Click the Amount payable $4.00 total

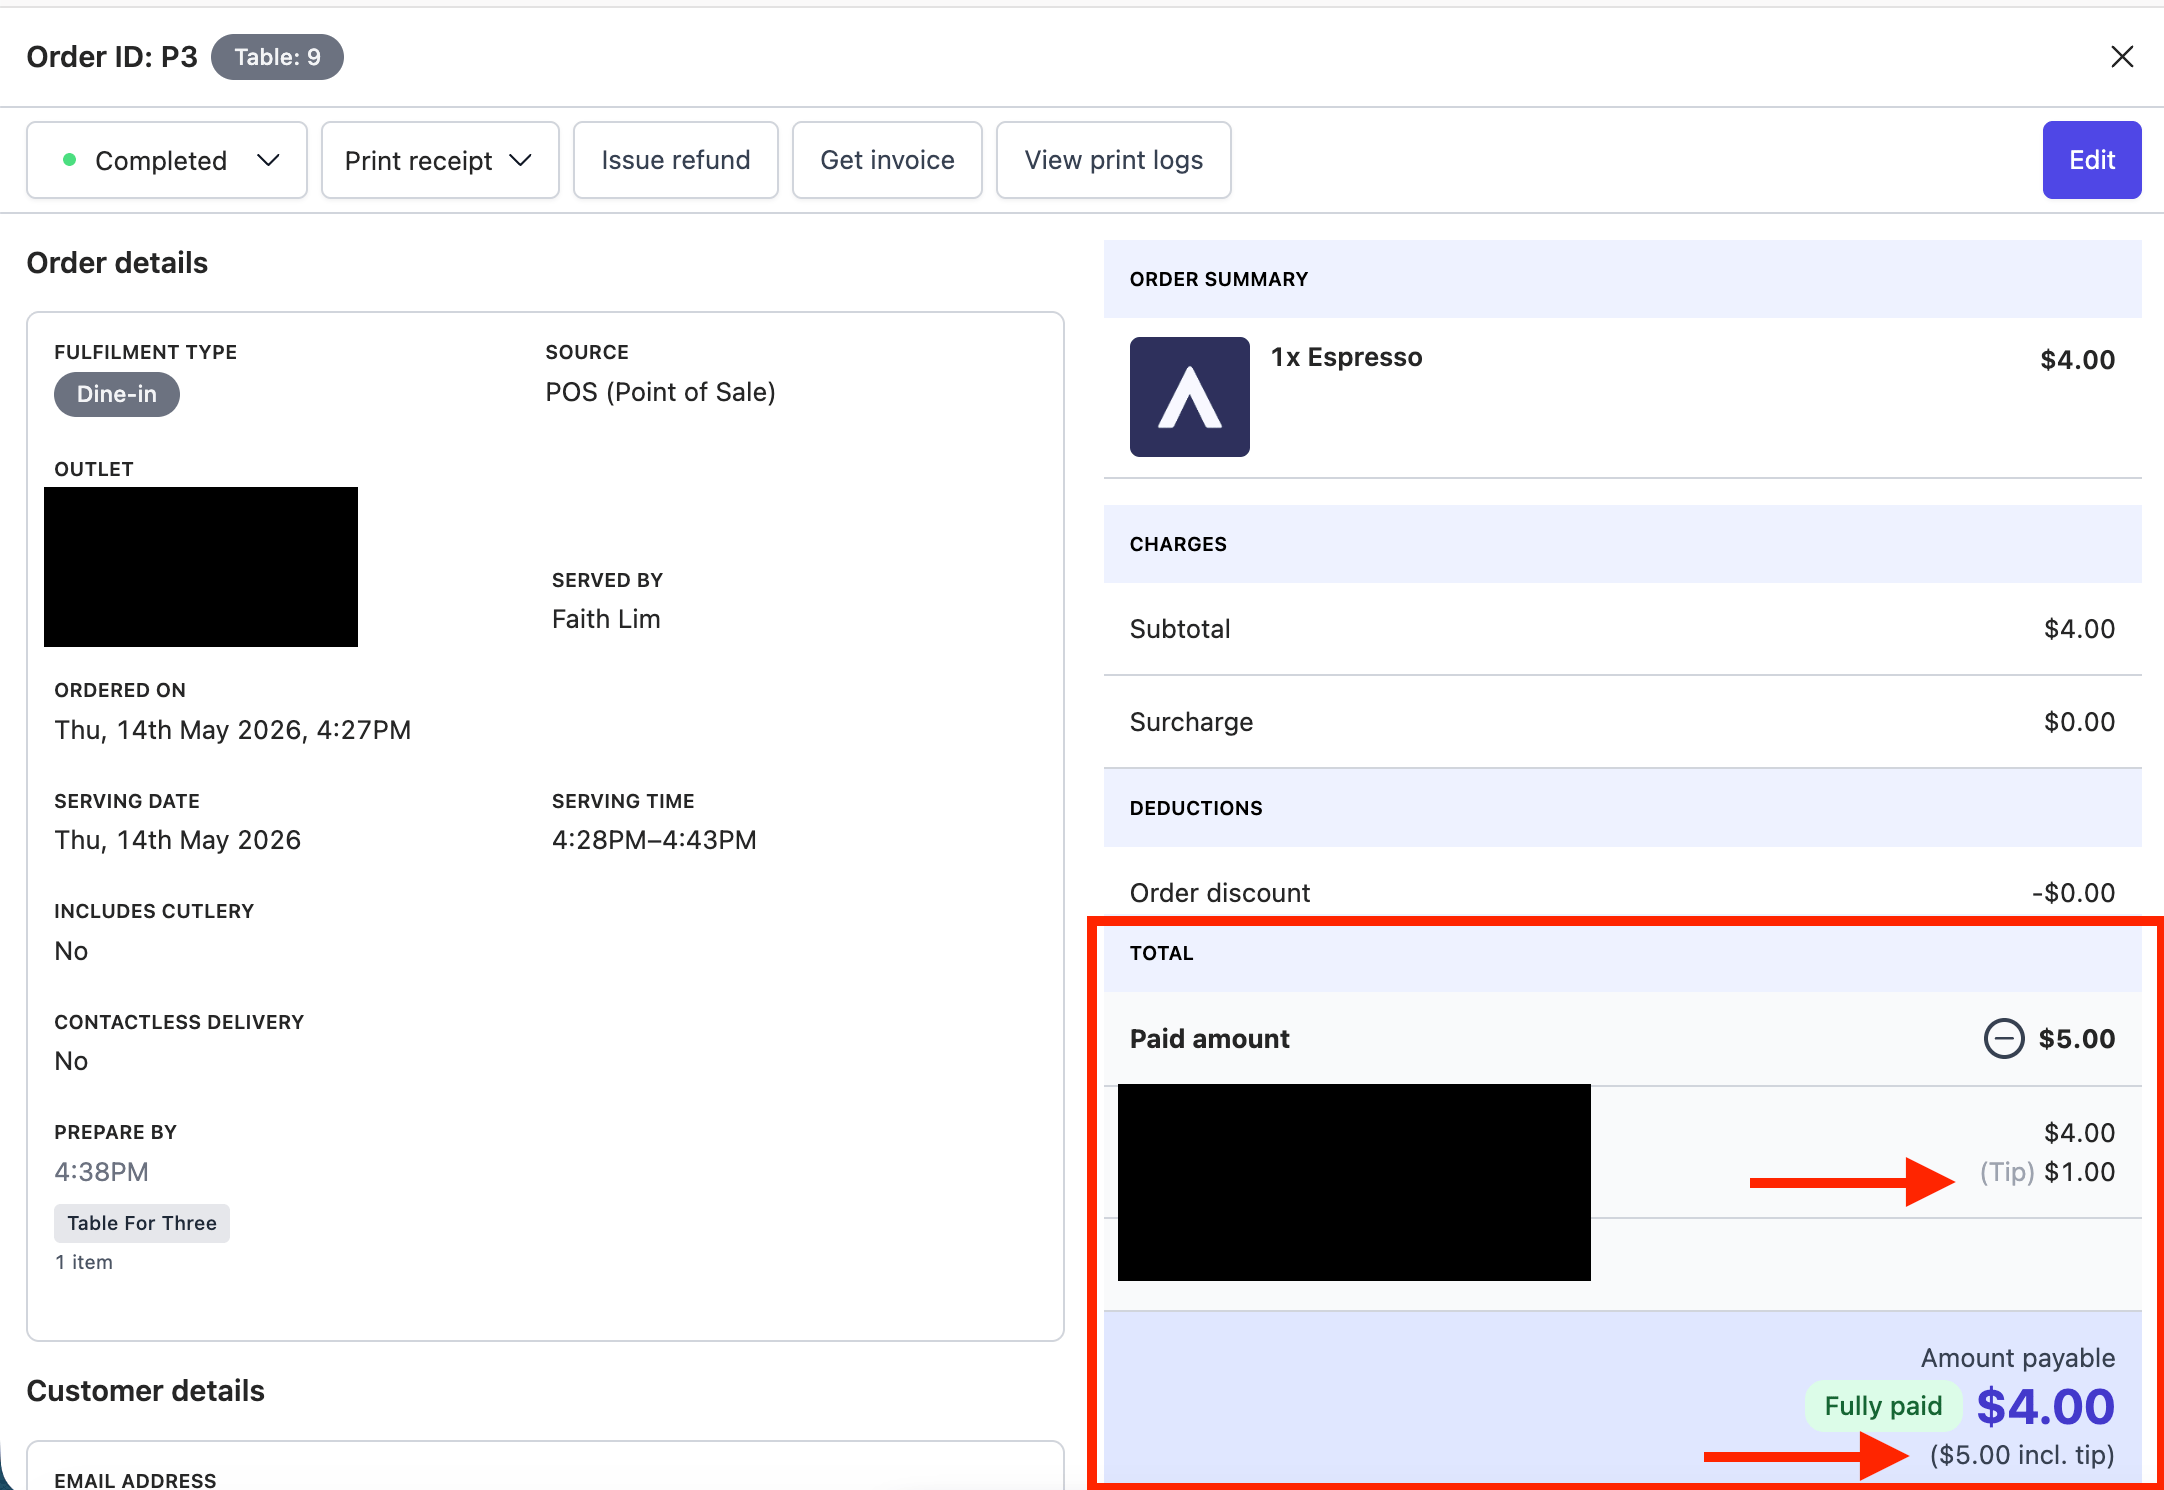click(2045, 1407)
